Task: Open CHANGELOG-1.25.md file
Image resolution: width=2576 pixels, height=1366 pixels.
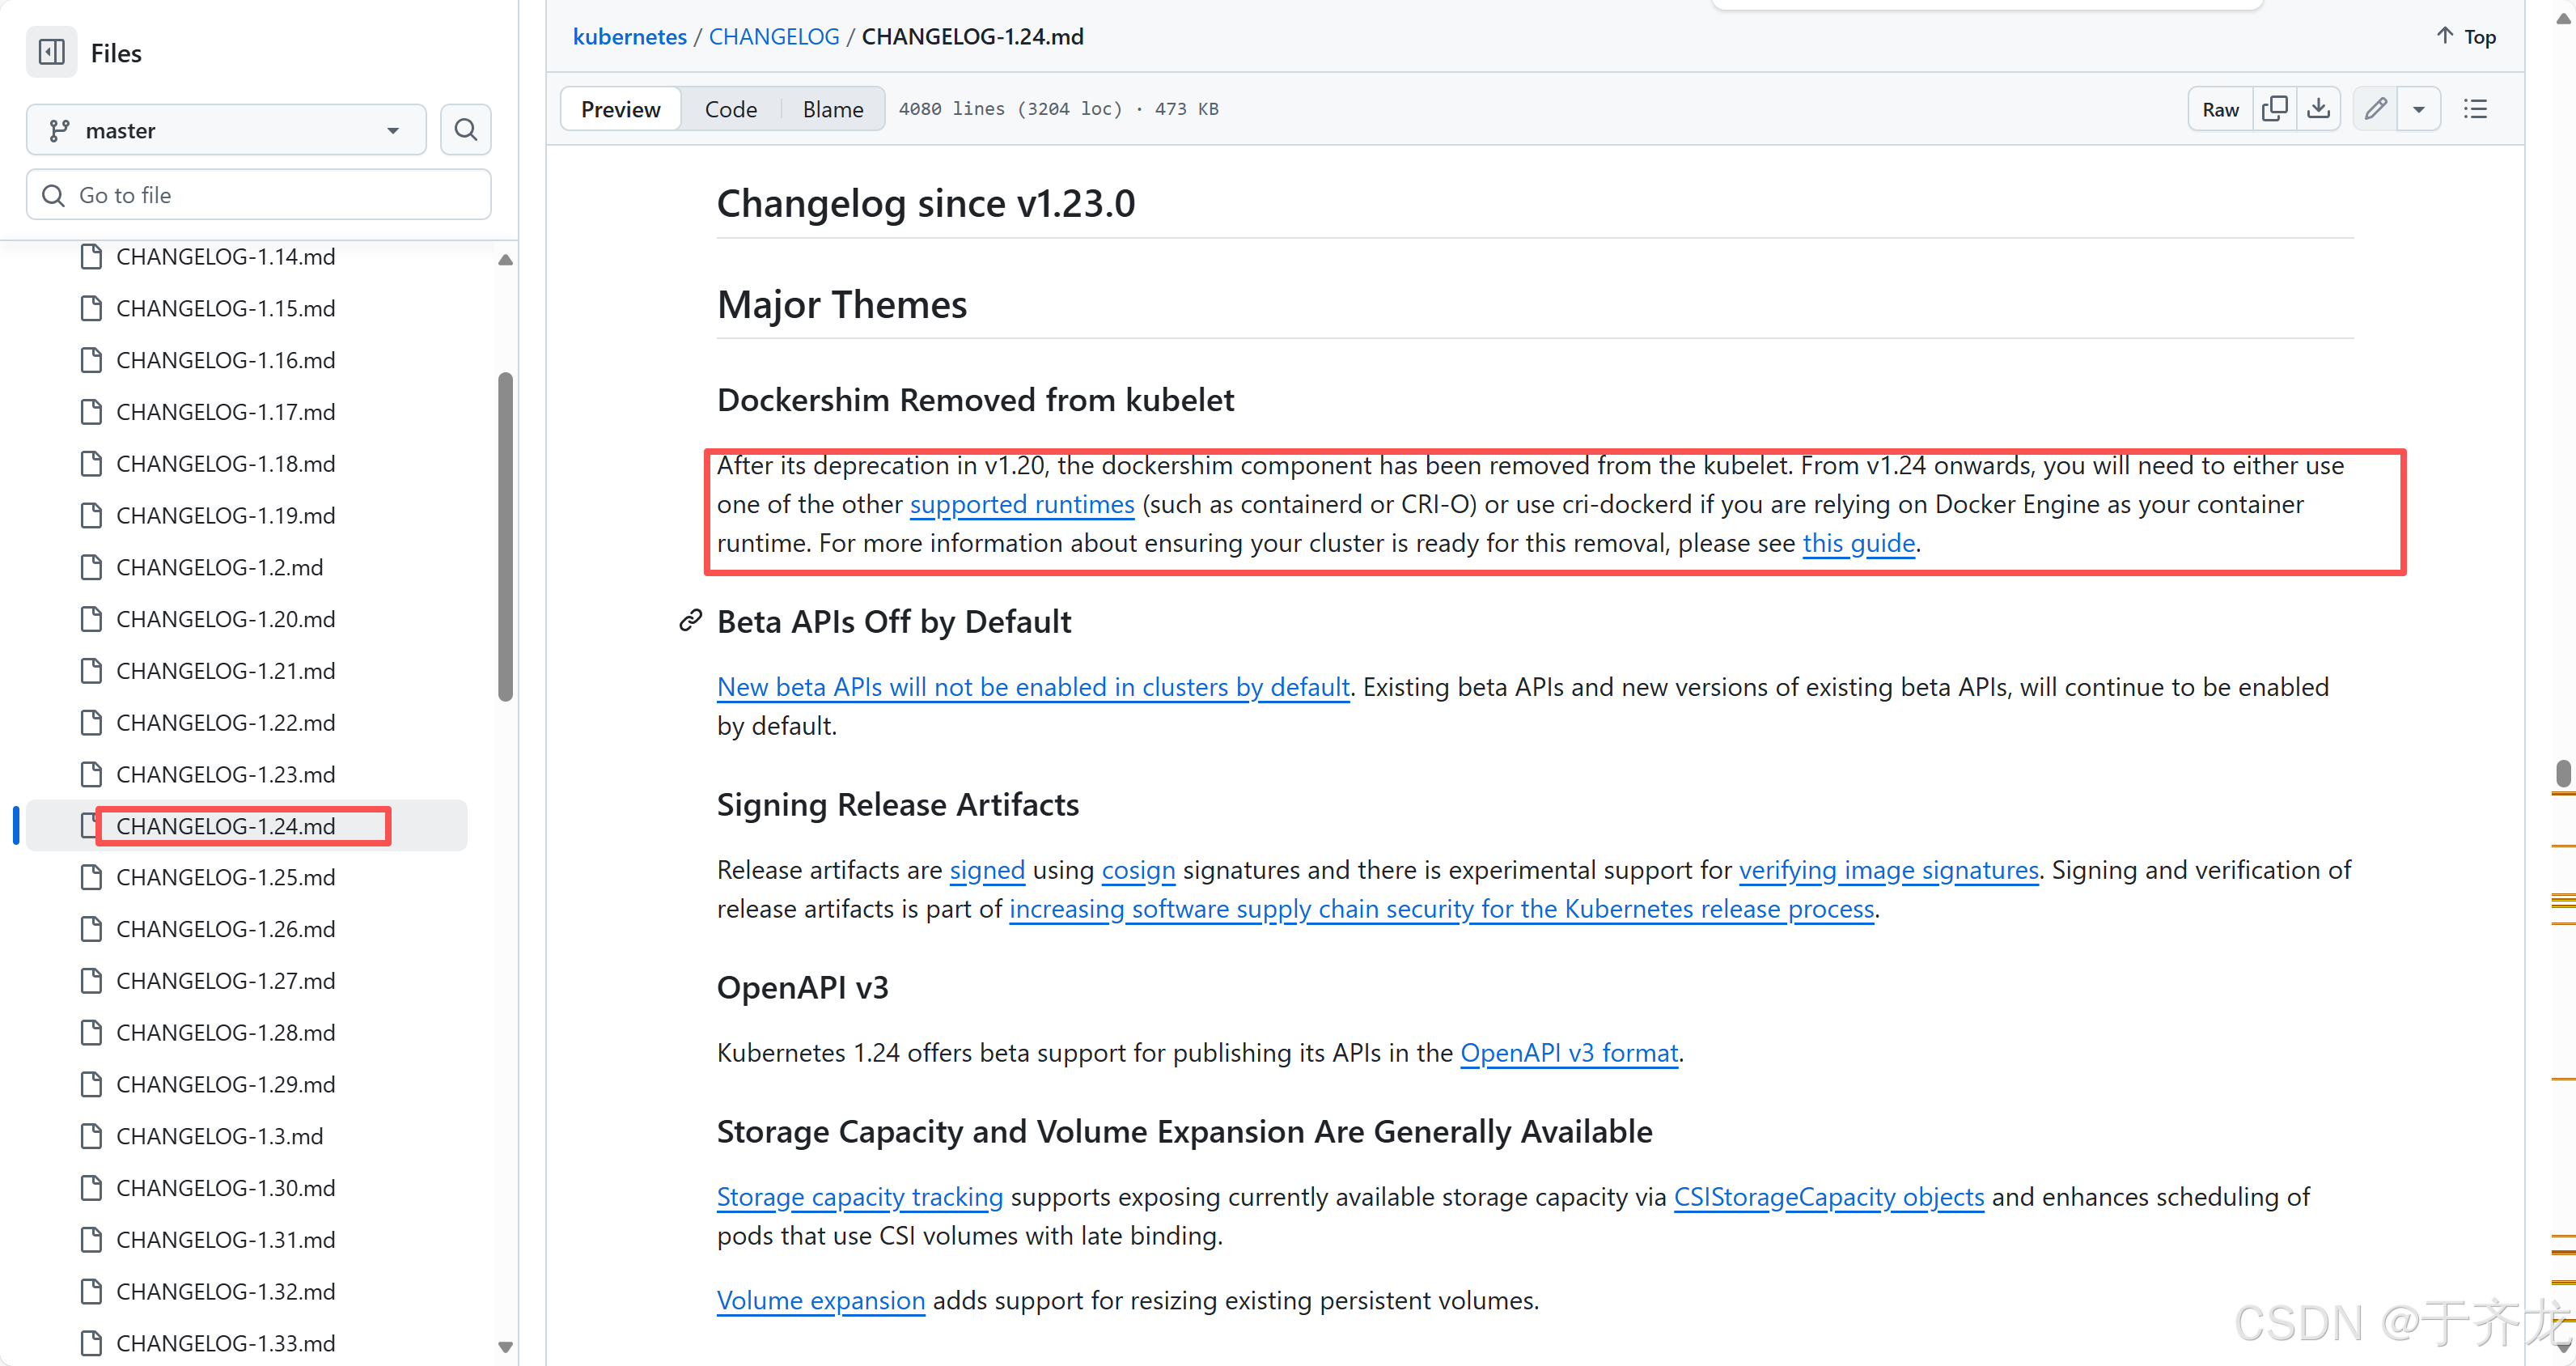Action: tap(226, 878)
